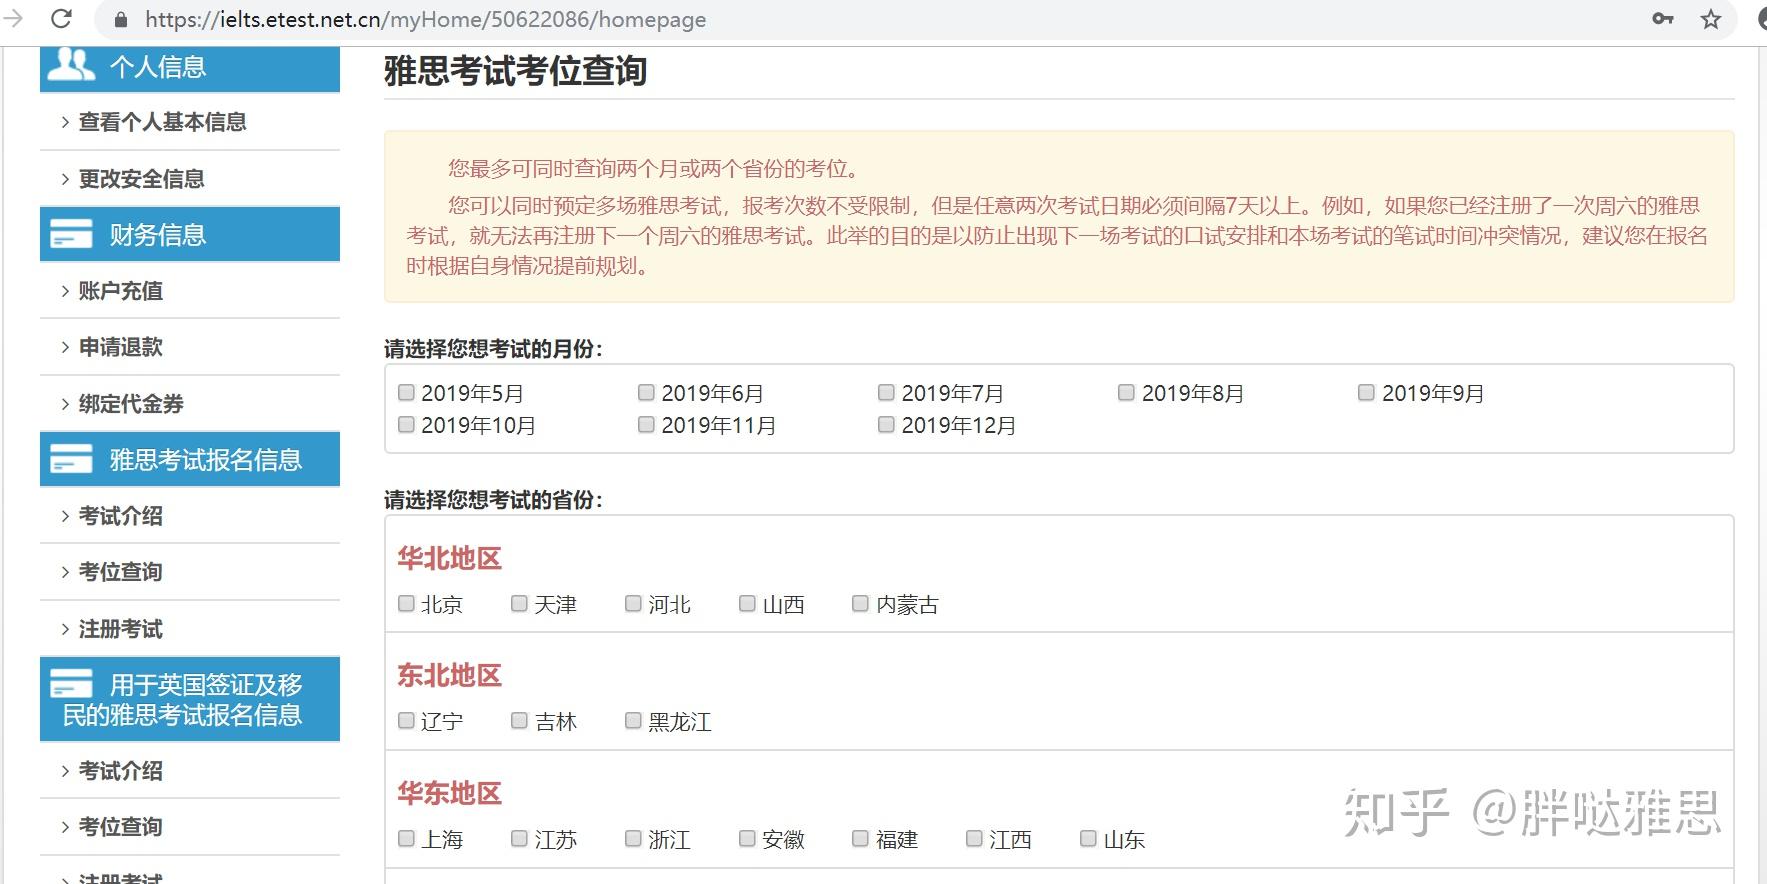Click the saved password key icon
The image size is (1767, 884).
[x=1663, y=18]
